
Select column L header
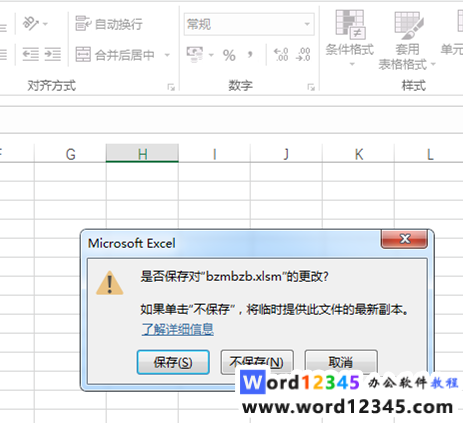[429, 154]
